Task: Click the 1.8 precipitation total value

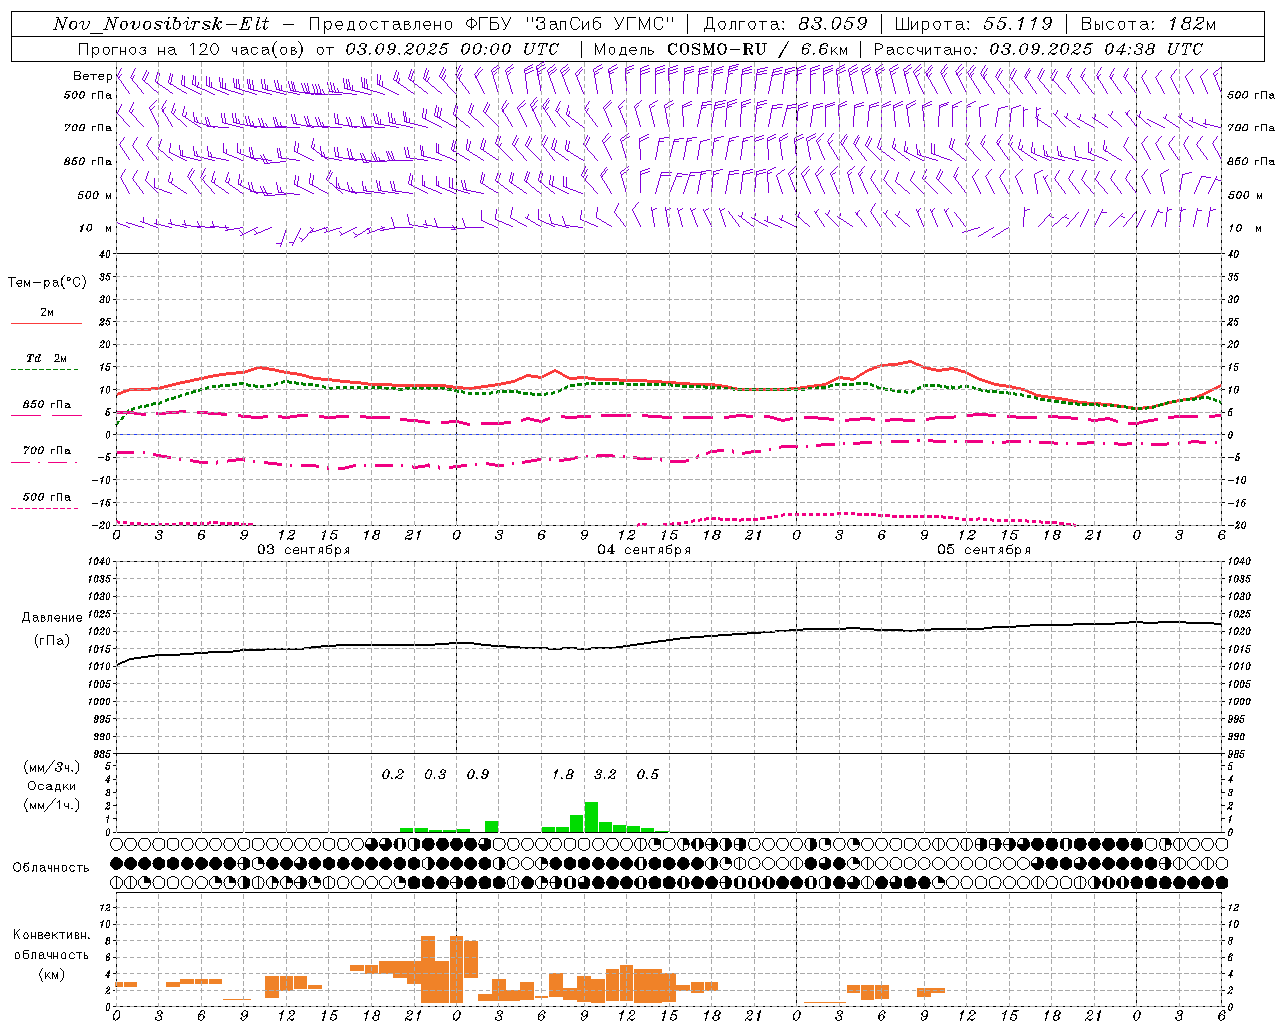Action: point(563,775)
